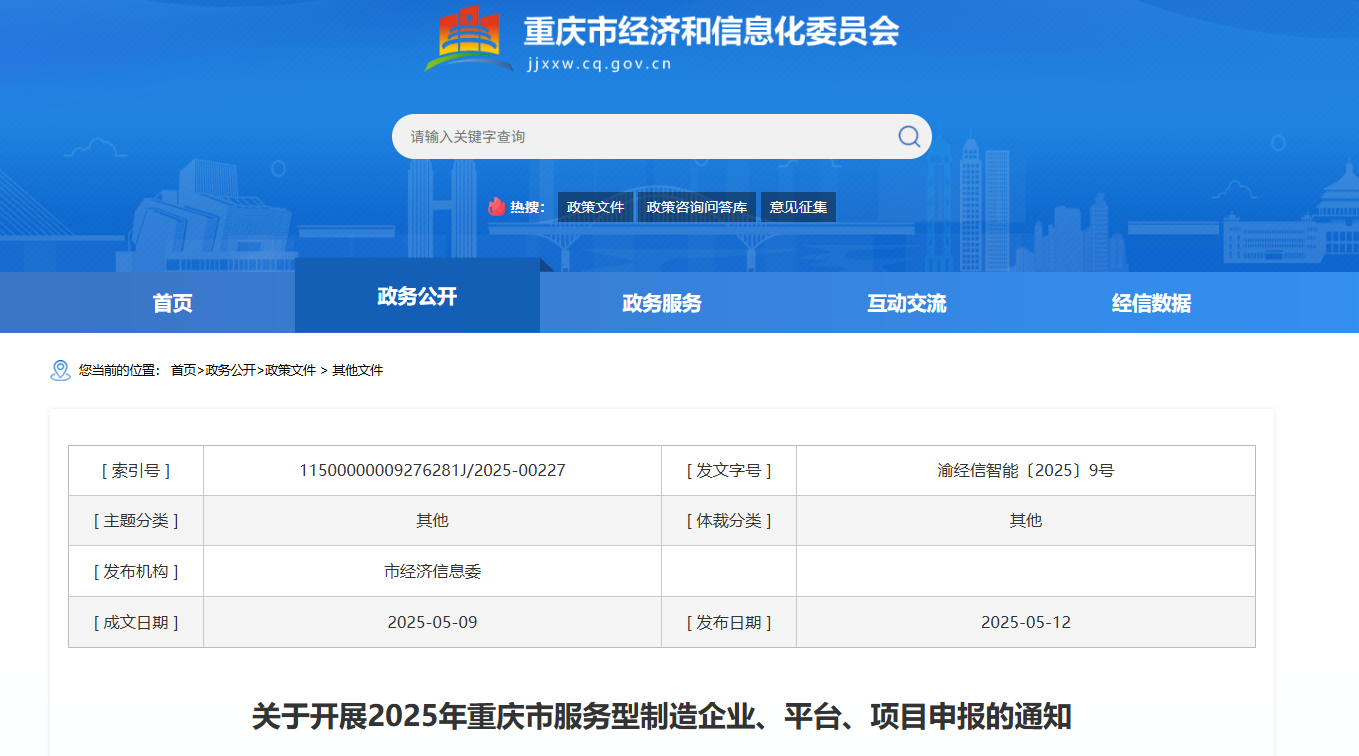The width and height of the screenshot is (1359, 756).
Task: Click the 重庆市经济和信息化委员会 site title
Action: click(711, 32)
